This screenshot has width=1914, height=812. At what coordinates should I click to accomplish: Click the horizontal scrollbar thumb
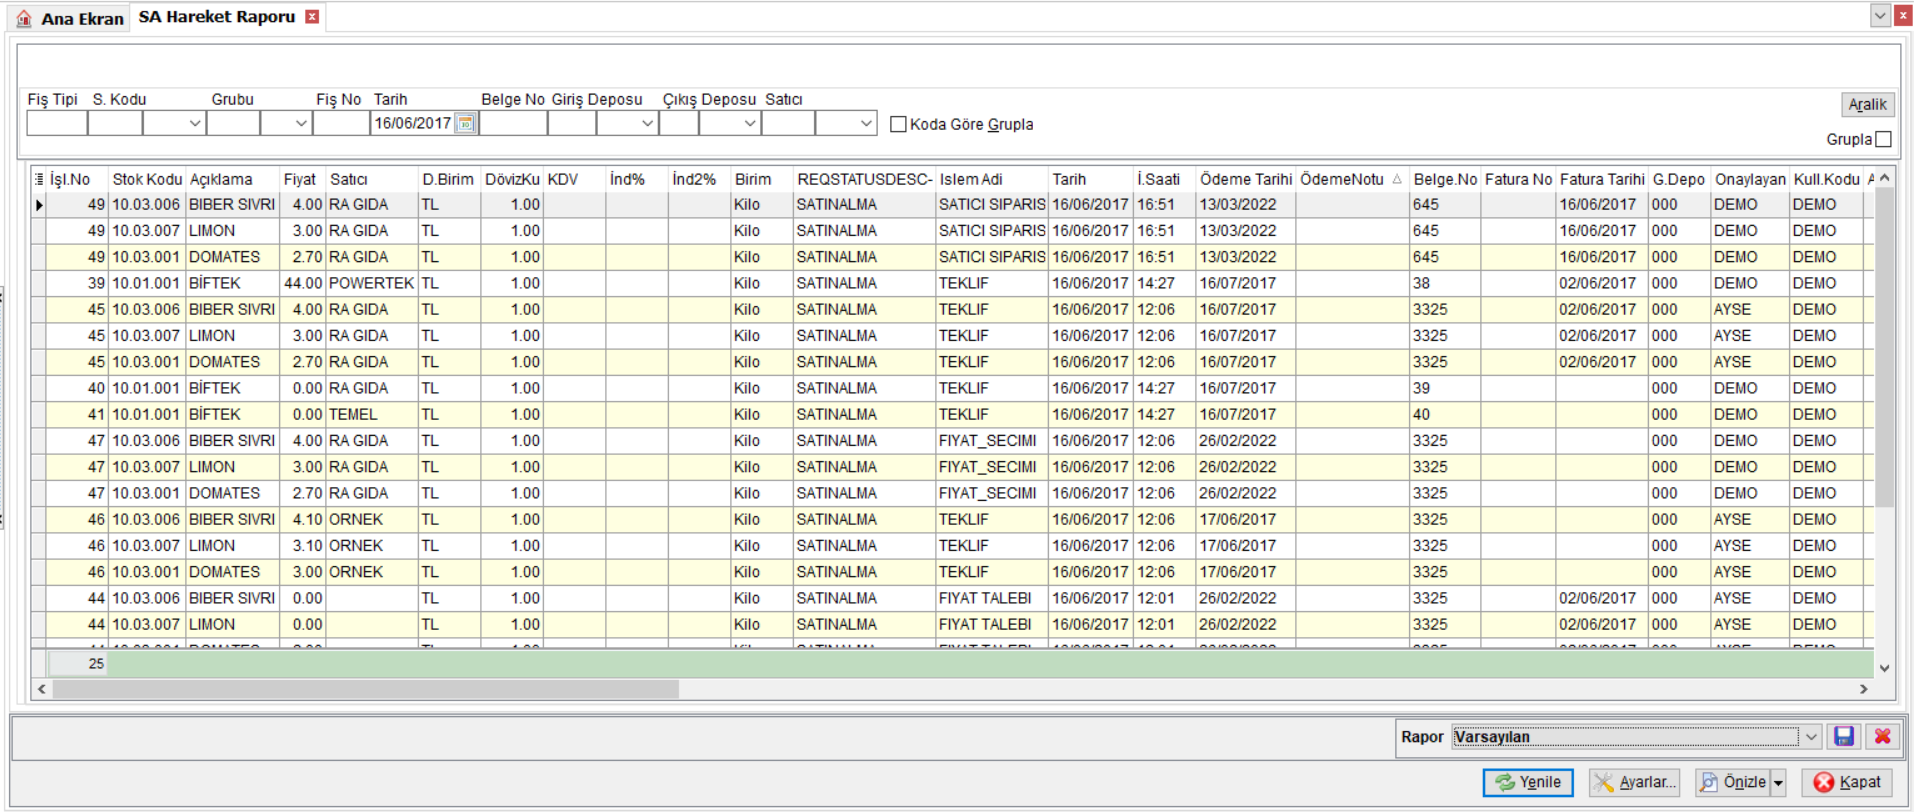[365, 689]
